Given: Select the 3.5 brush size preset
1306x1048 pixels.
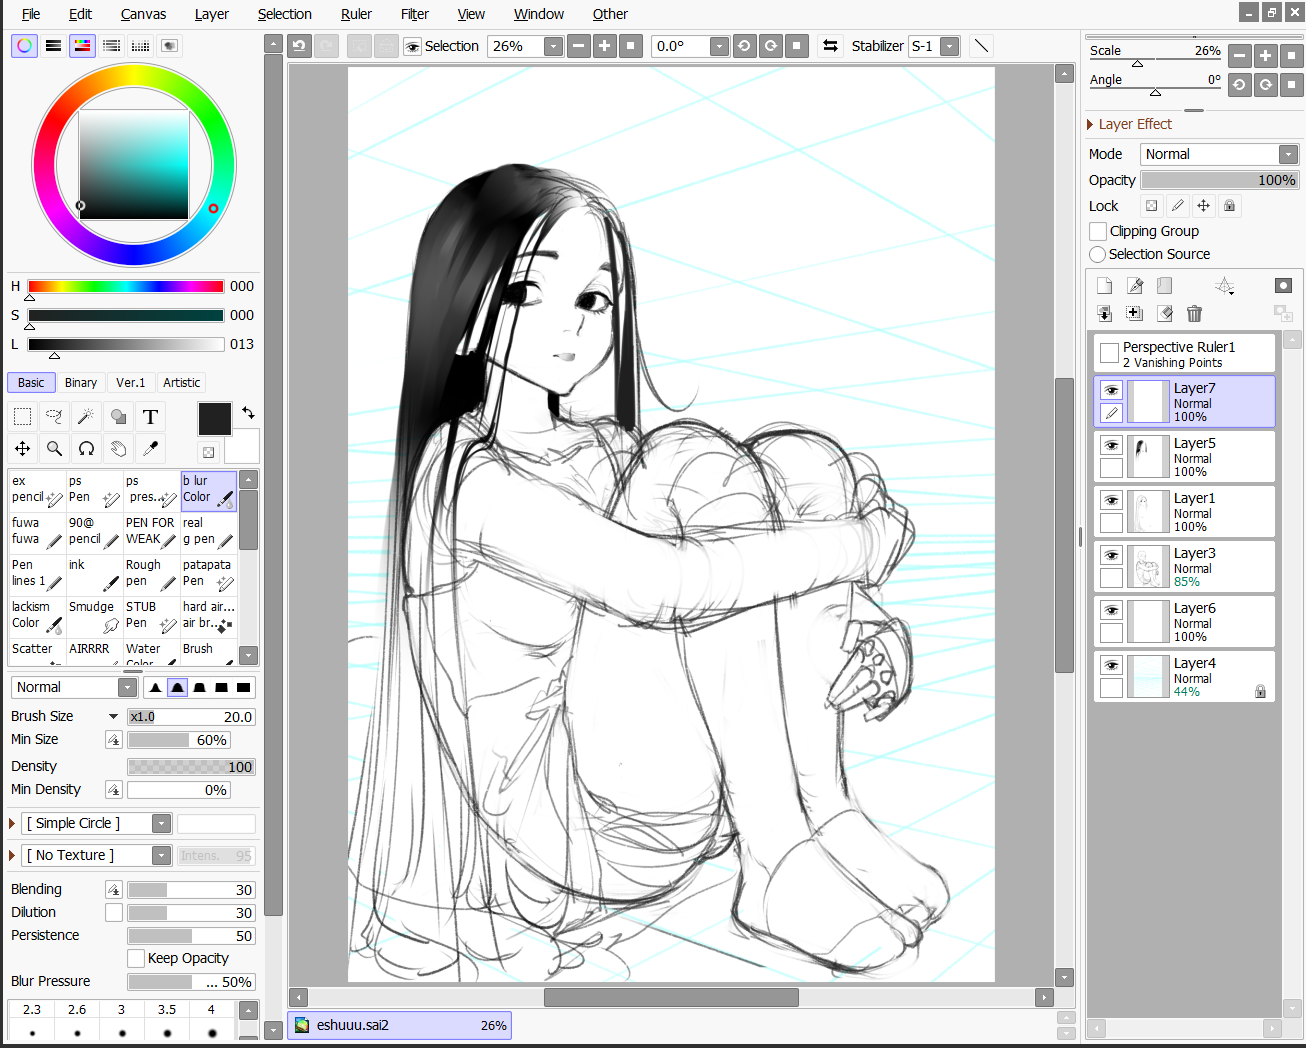Looking at the screenshot, I should (x=167, y=1020).
